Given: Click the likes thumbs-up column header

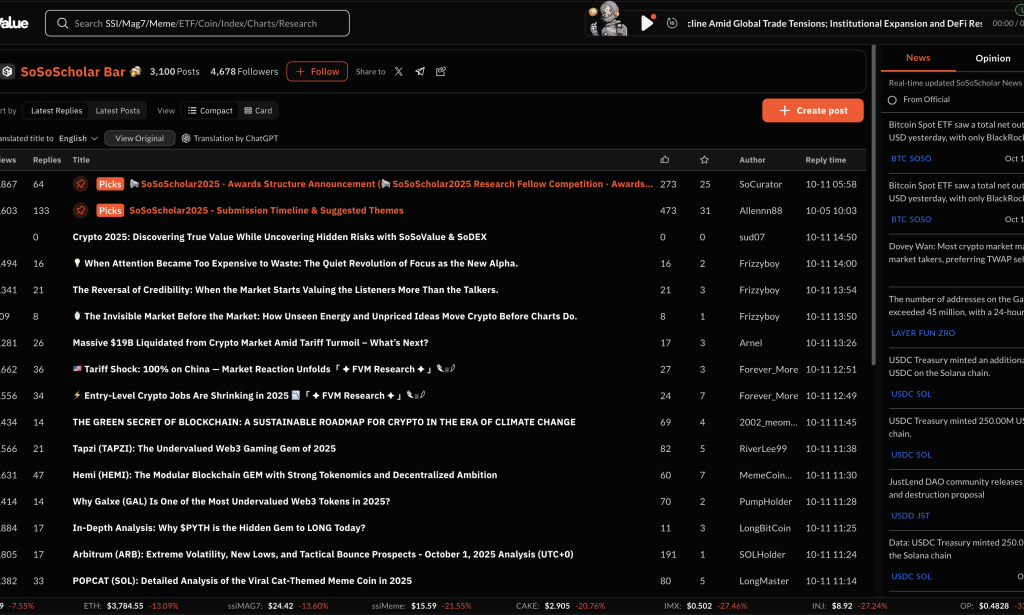Looking at the screenshot, I should click(665, 160).
